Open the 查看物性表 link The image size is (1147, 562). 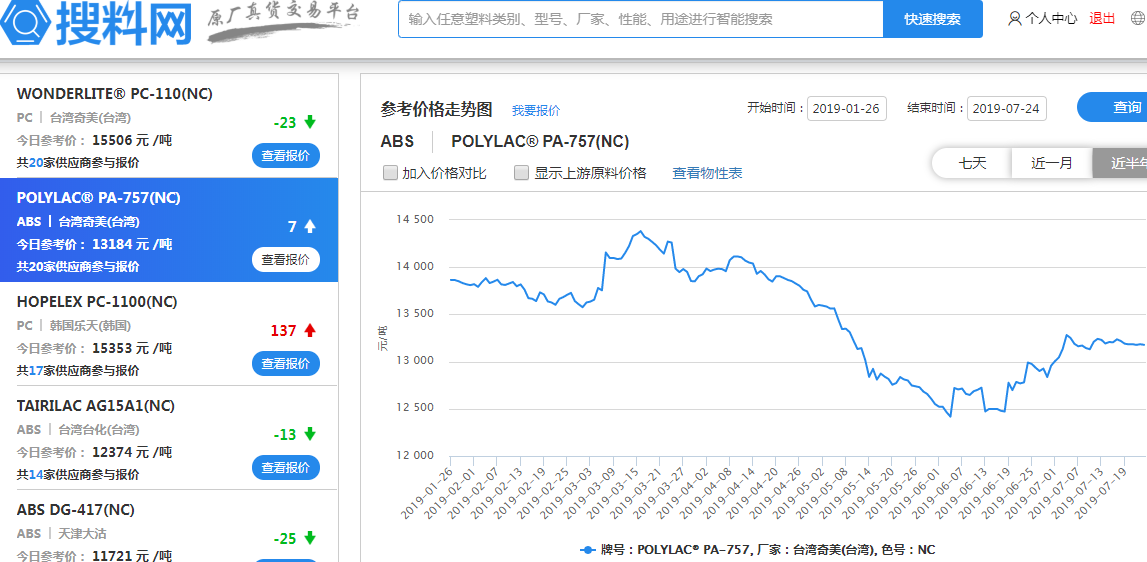coord(707,173)
